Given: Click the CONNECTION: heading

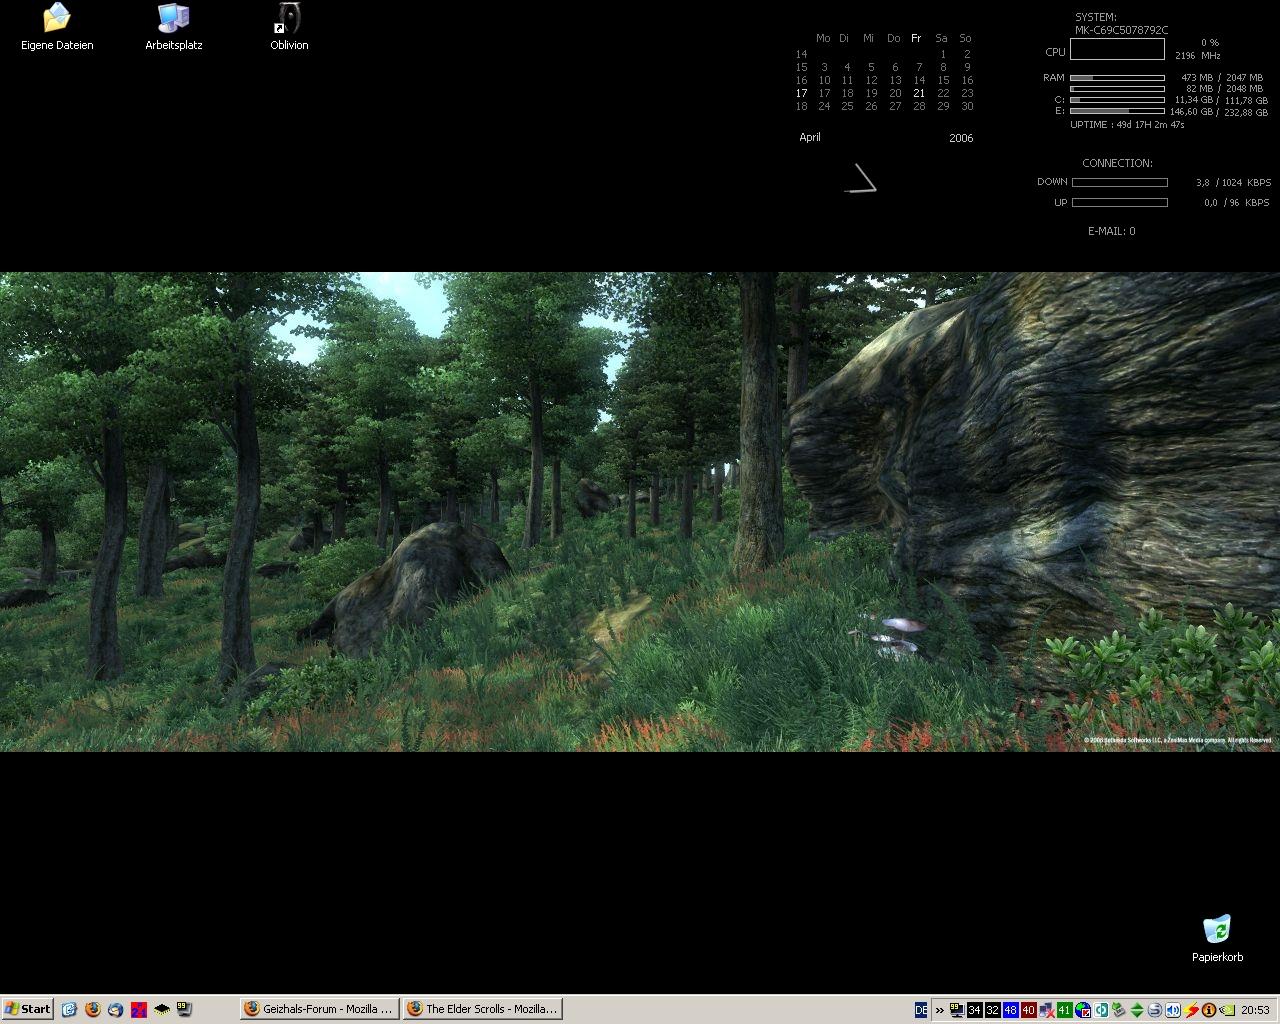Looking at the screenshot, I should point(1117,163).
